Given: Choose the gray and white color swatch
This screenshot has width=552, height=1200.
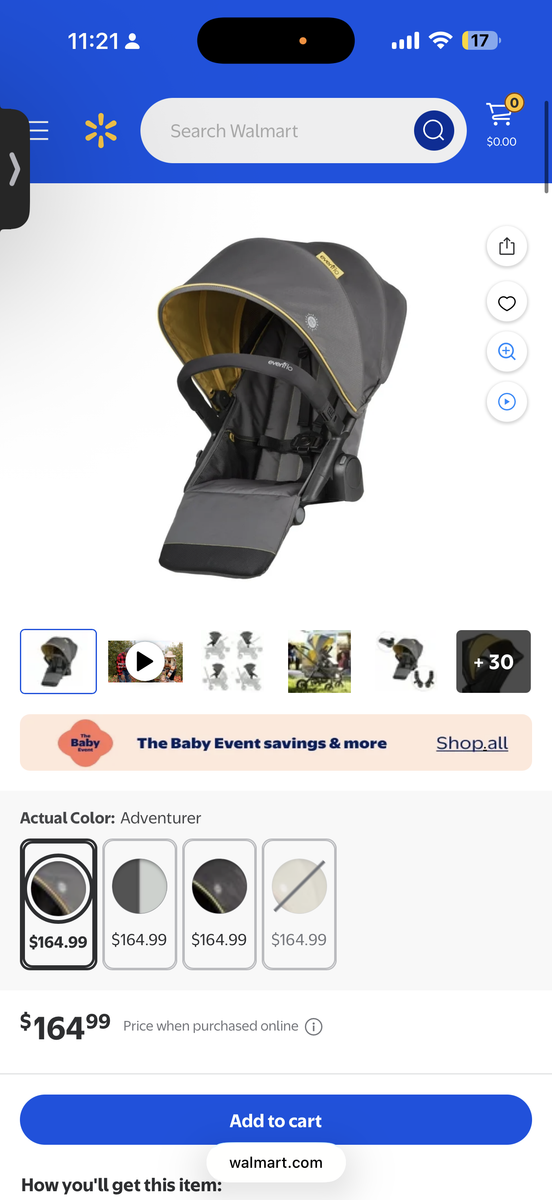Looking at the screenshot, I should [x=139, y=904].
